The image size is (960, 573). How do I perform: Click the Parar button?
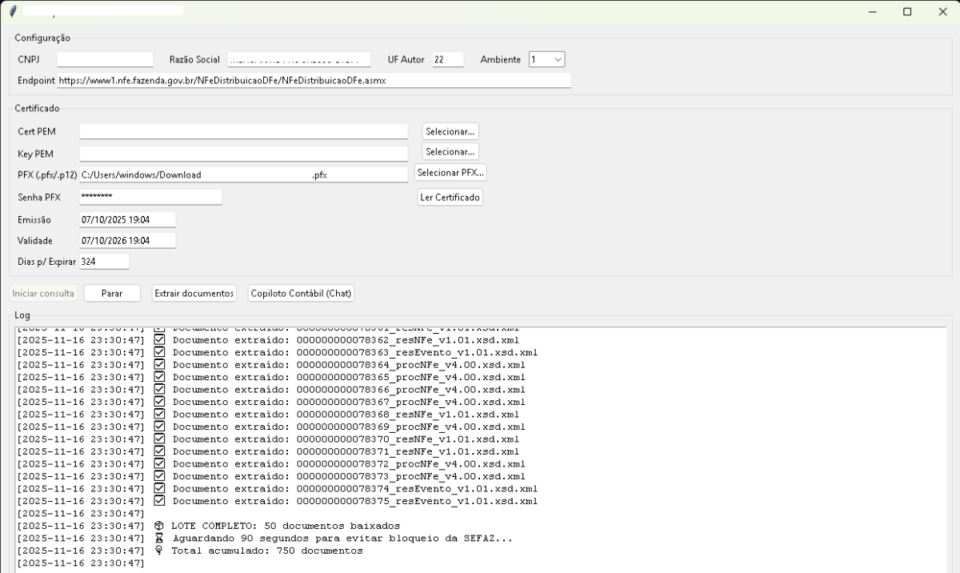pyautogui.click(x=112, y=293)
